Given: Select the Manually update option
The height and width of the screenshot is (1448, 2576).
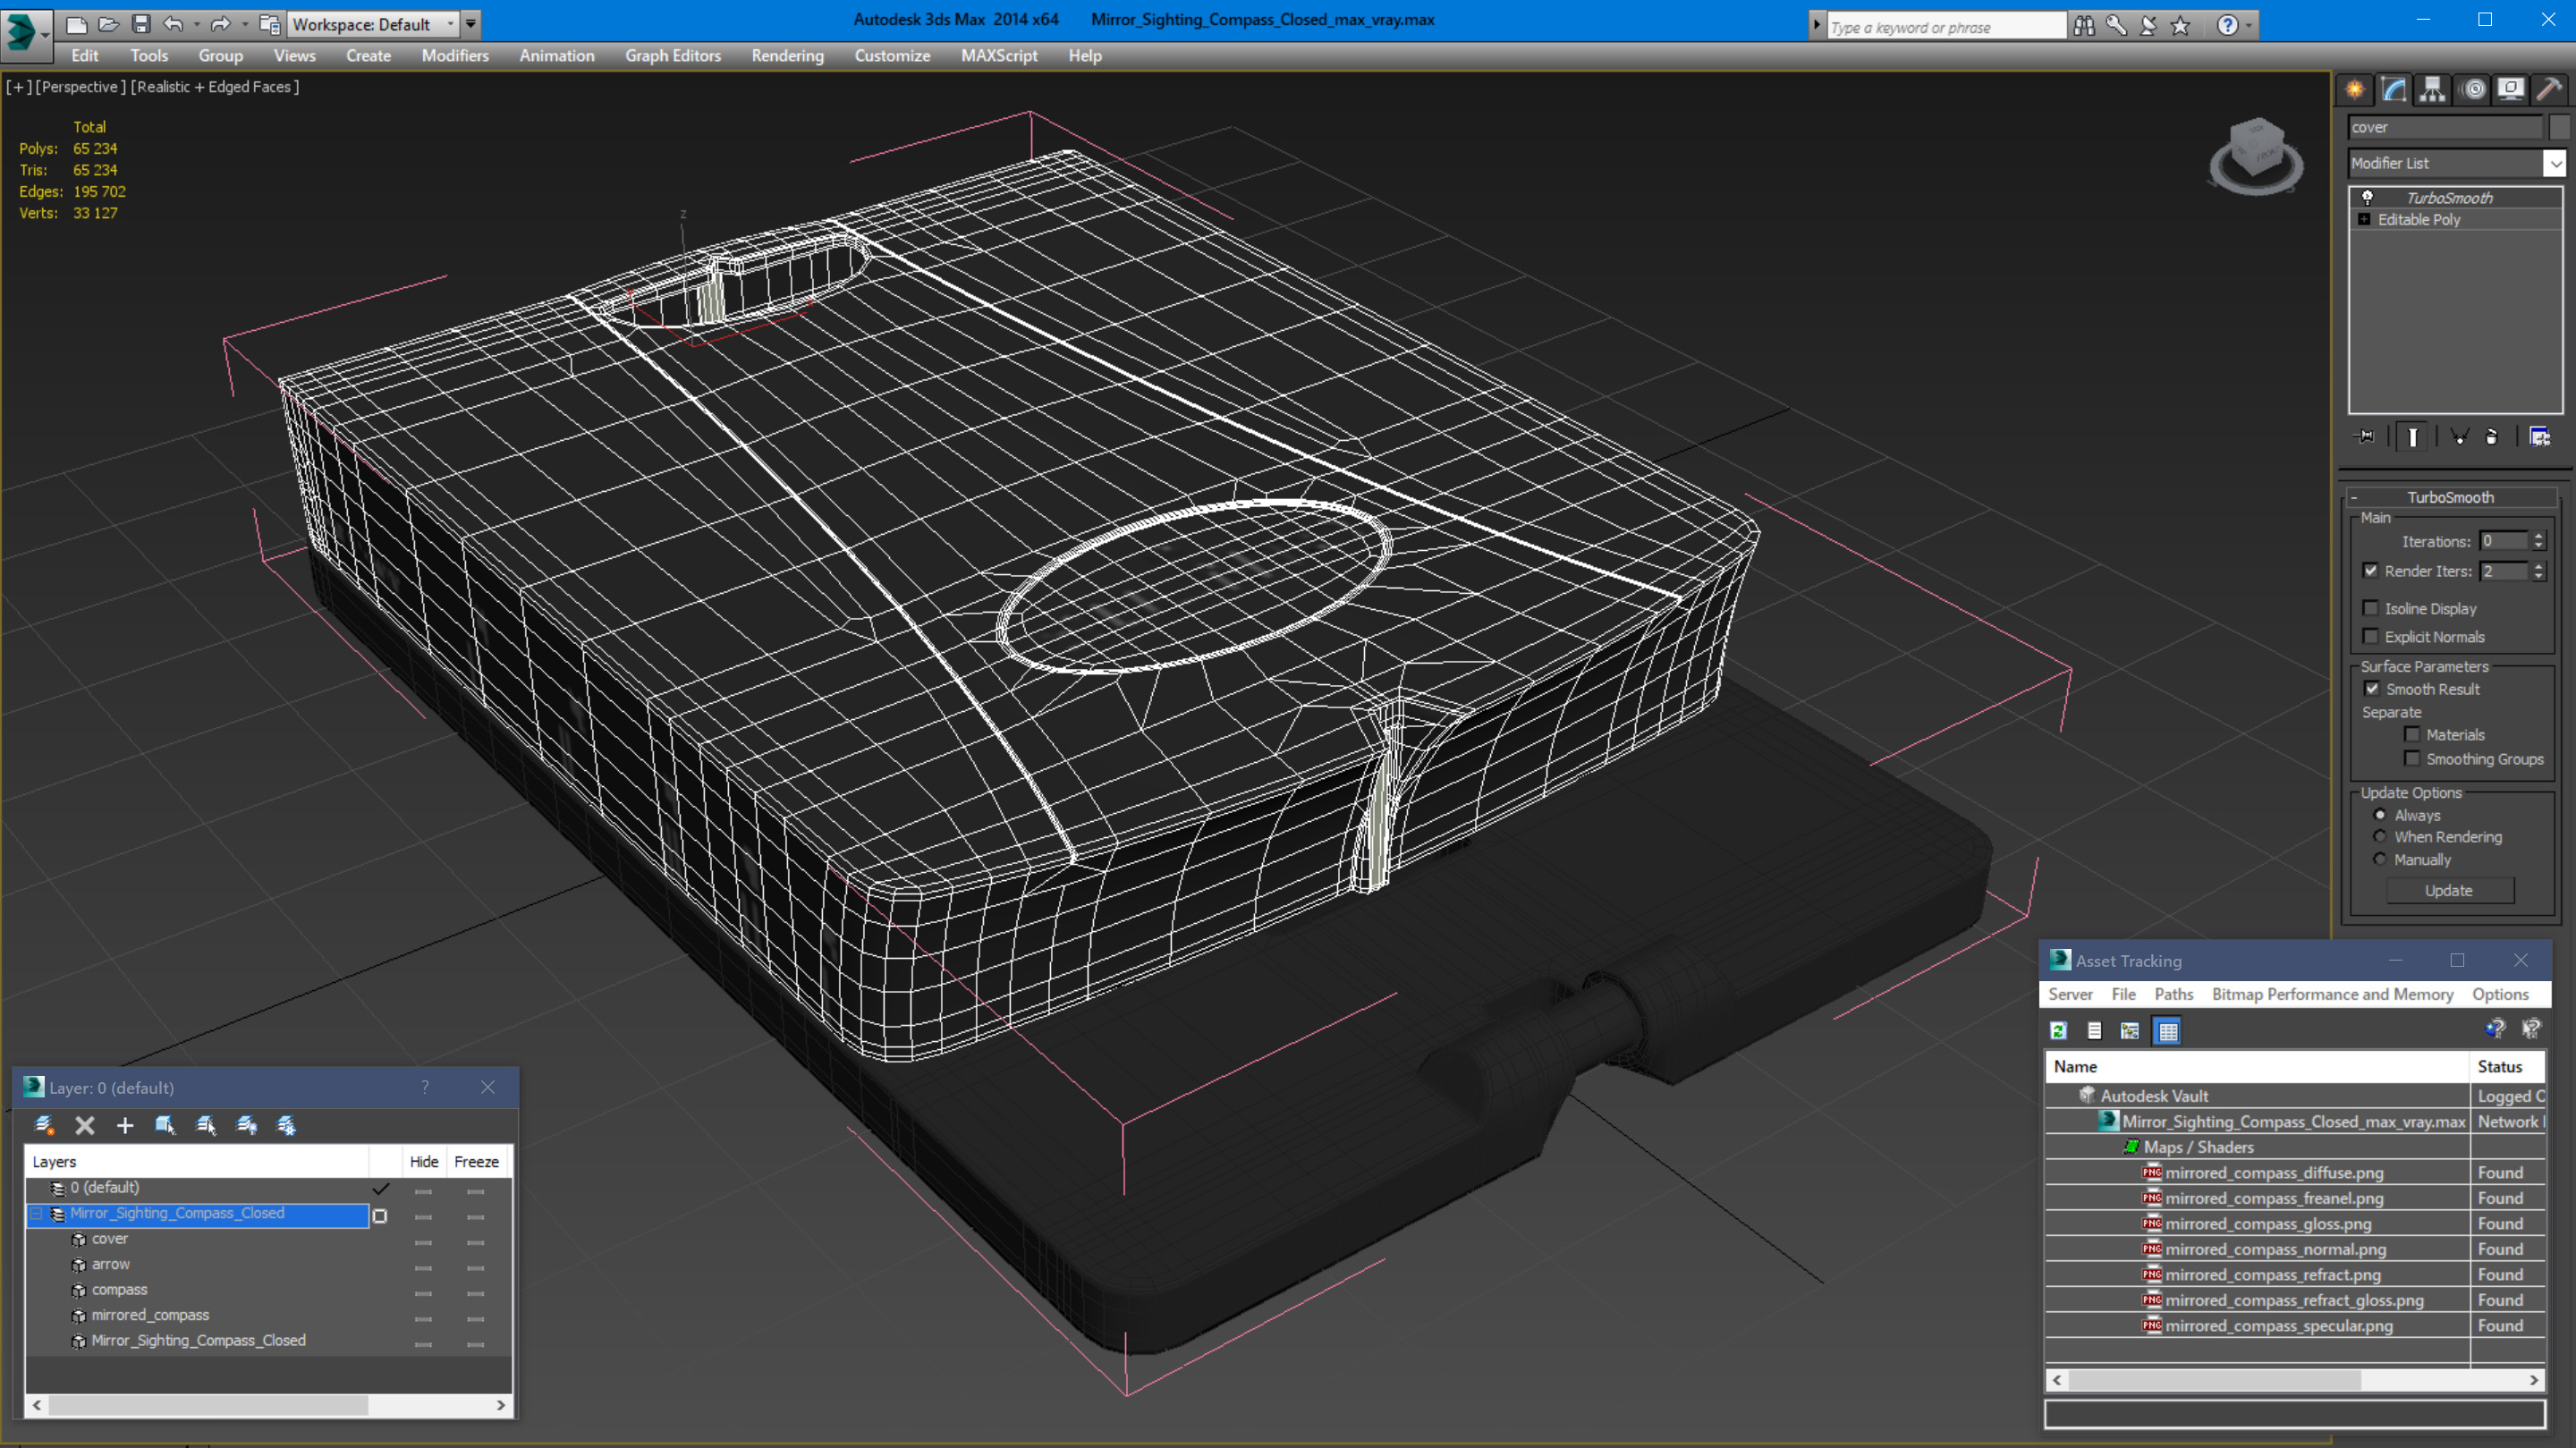Looking at the screenshot, I should coord(2380,859).
